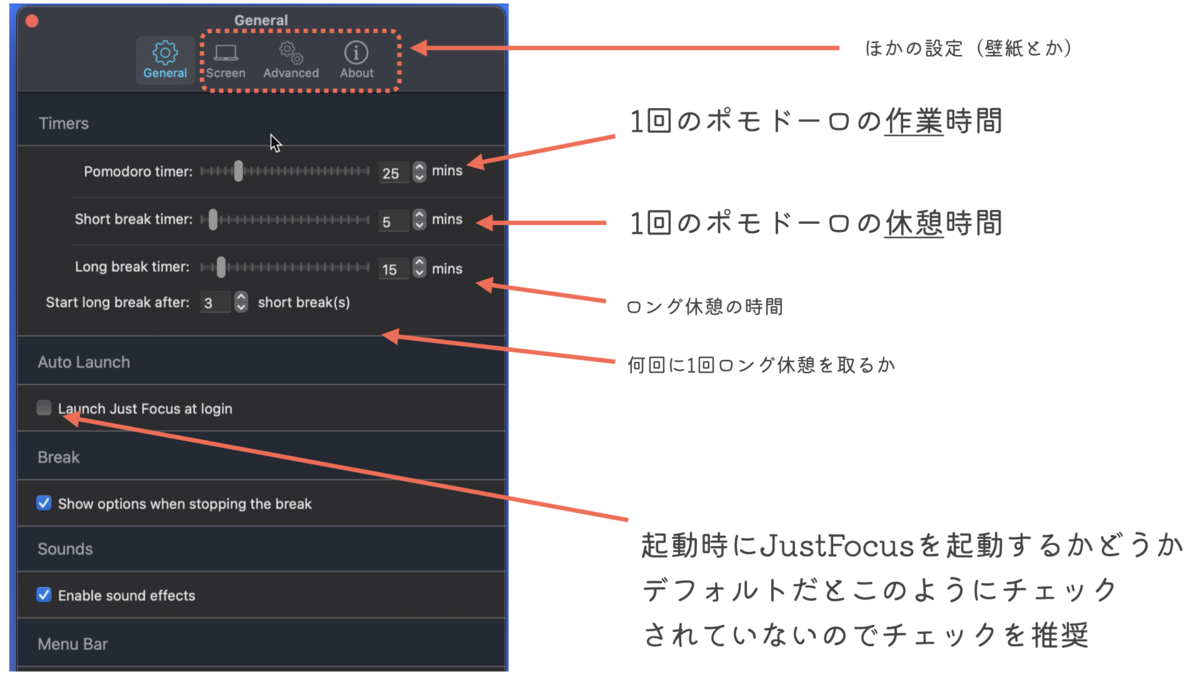Click the Long break timer slider knob
Viewport: 1200px width, 675px height.
[x=221, y=267]
